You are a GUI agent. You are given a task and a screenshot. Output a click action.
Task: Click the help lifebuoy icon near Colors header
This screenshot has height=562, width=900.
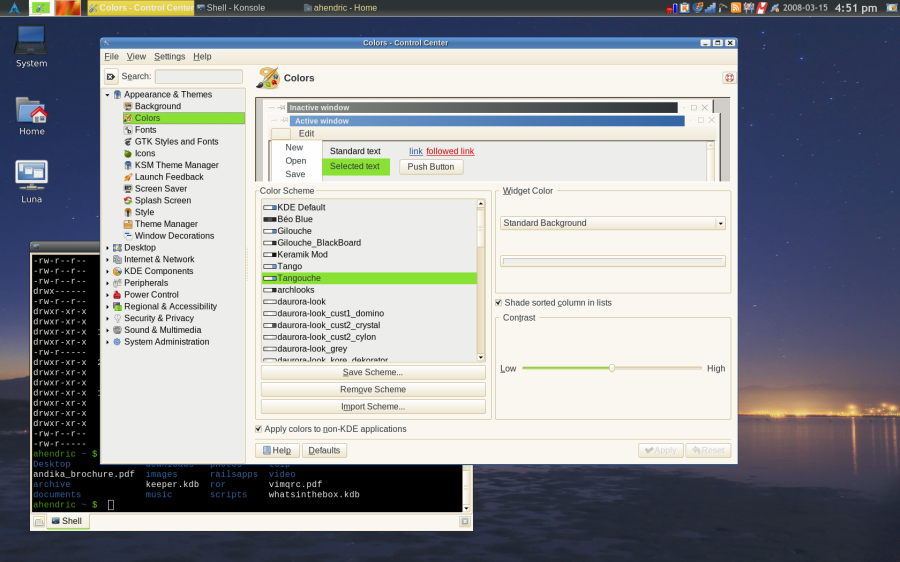pos(729,77)
